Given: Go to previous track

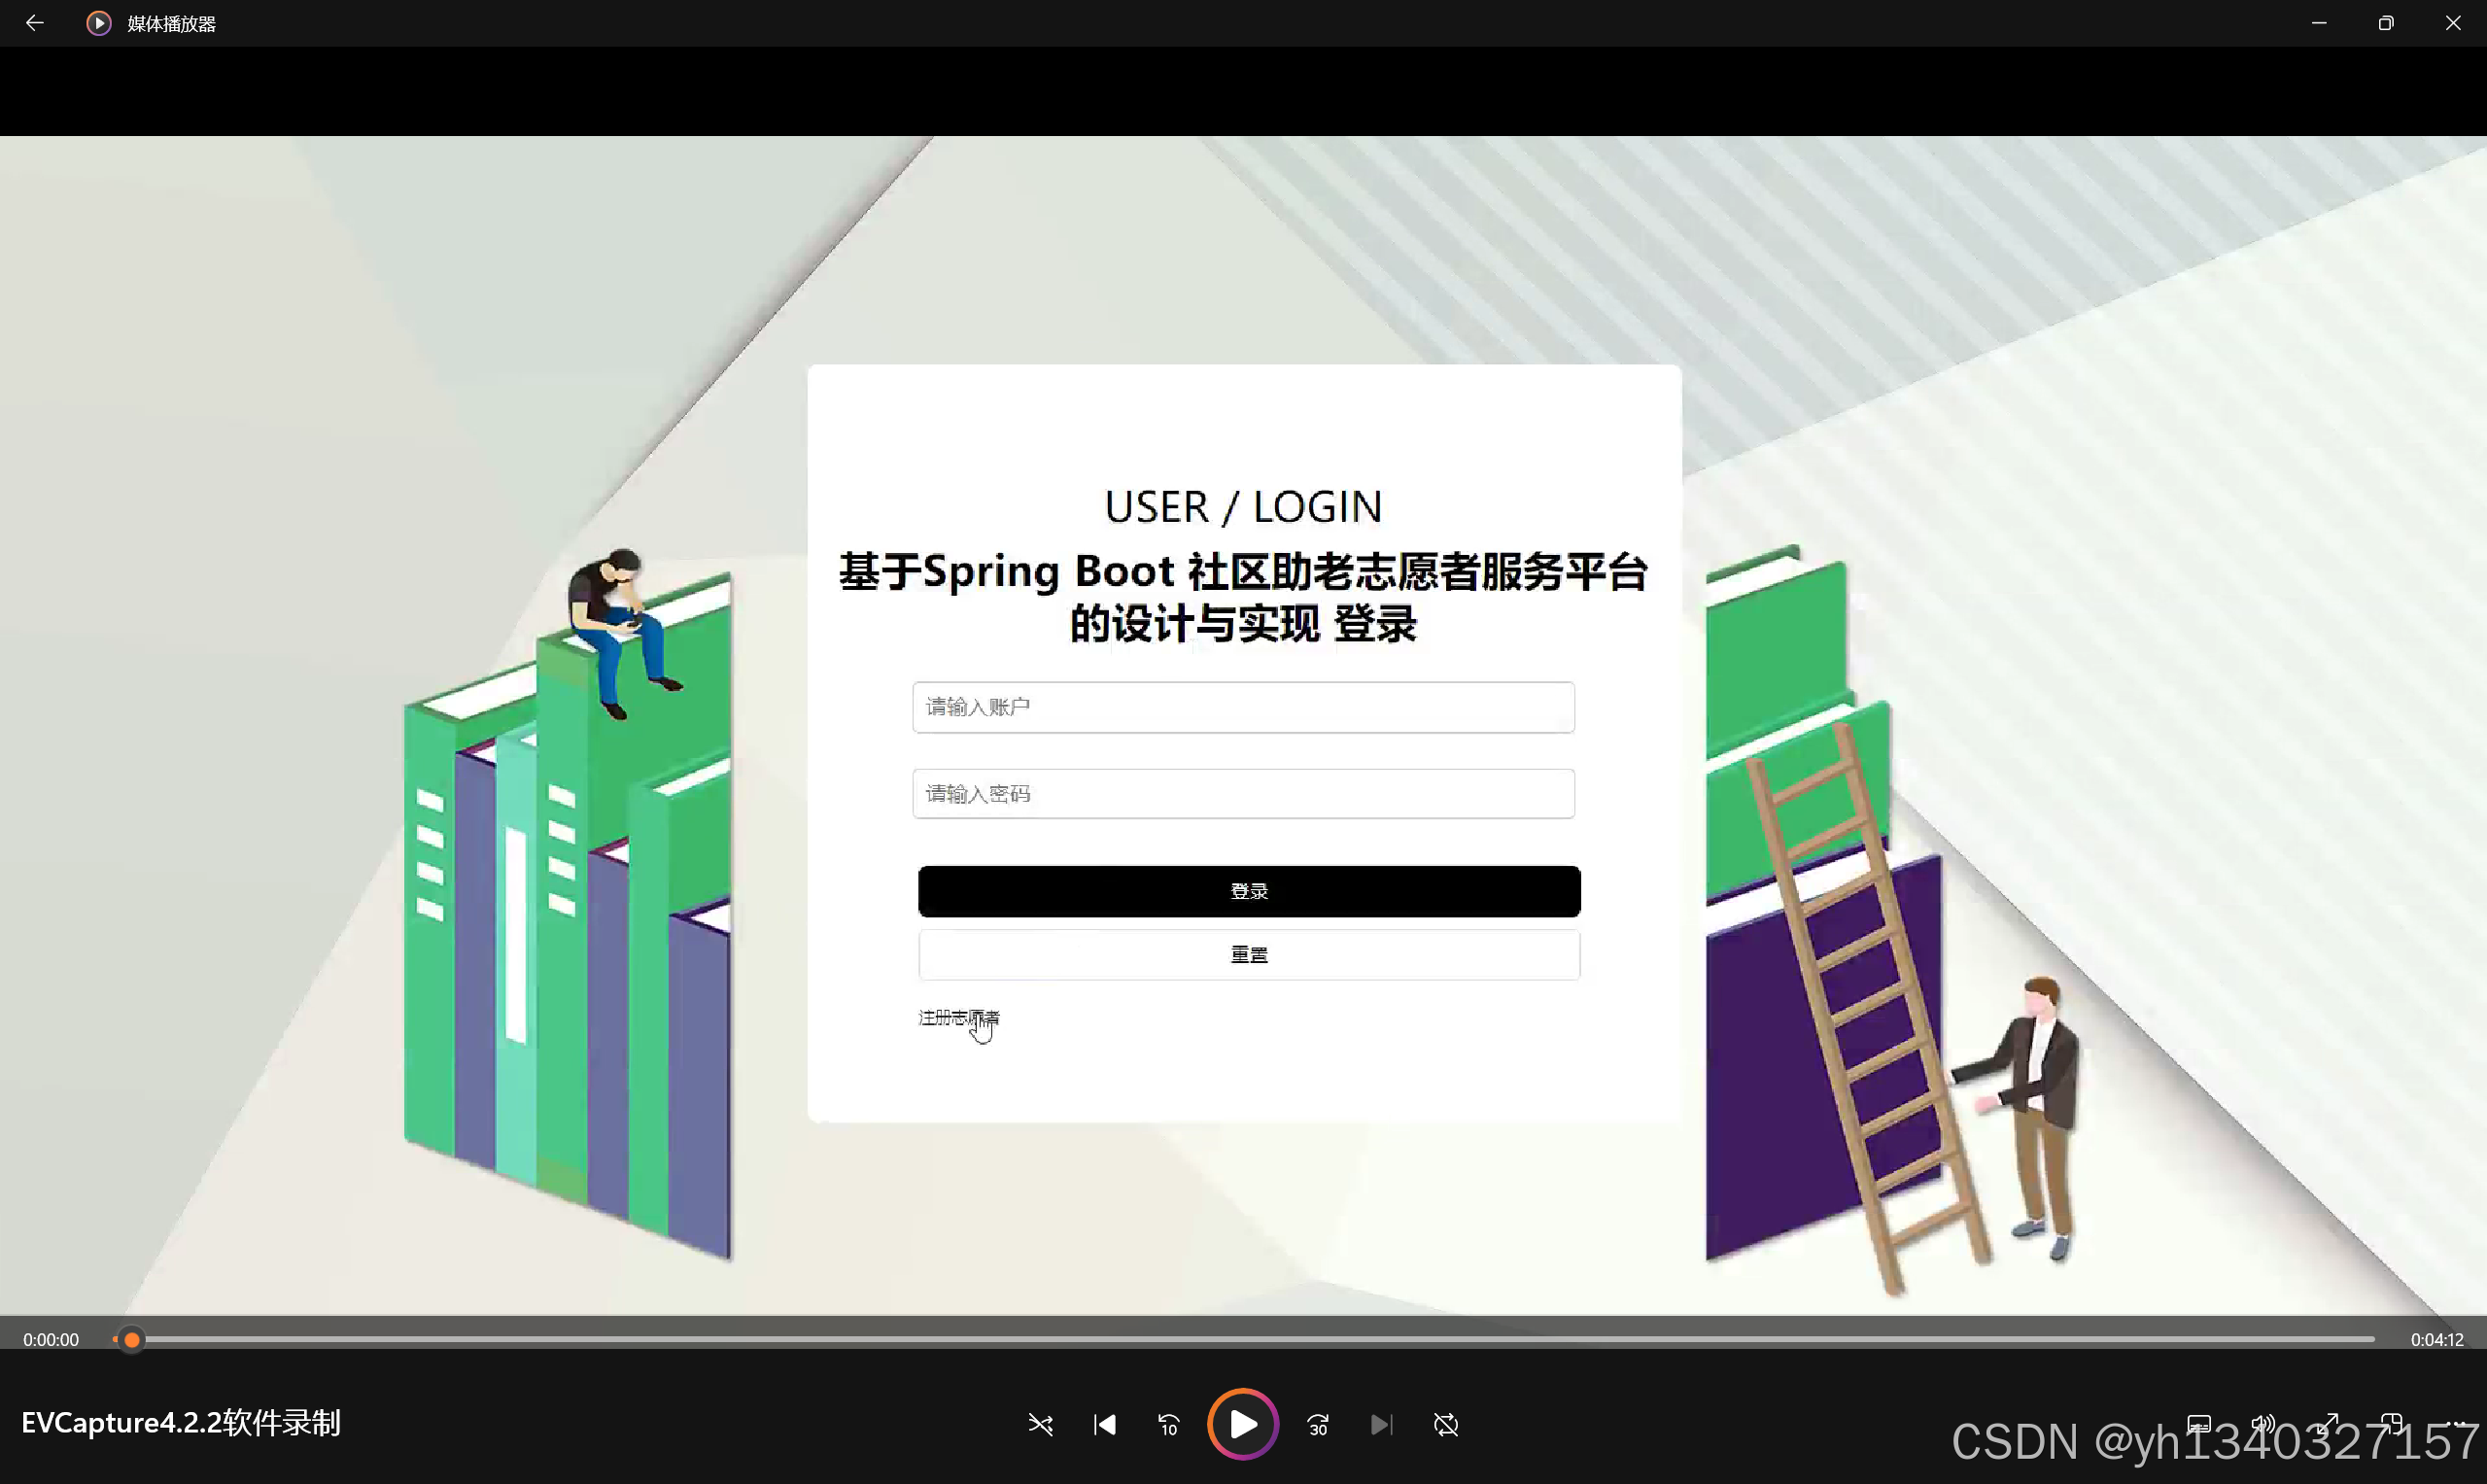Looking at the screenshot, I should (x=1105, y=1424).
